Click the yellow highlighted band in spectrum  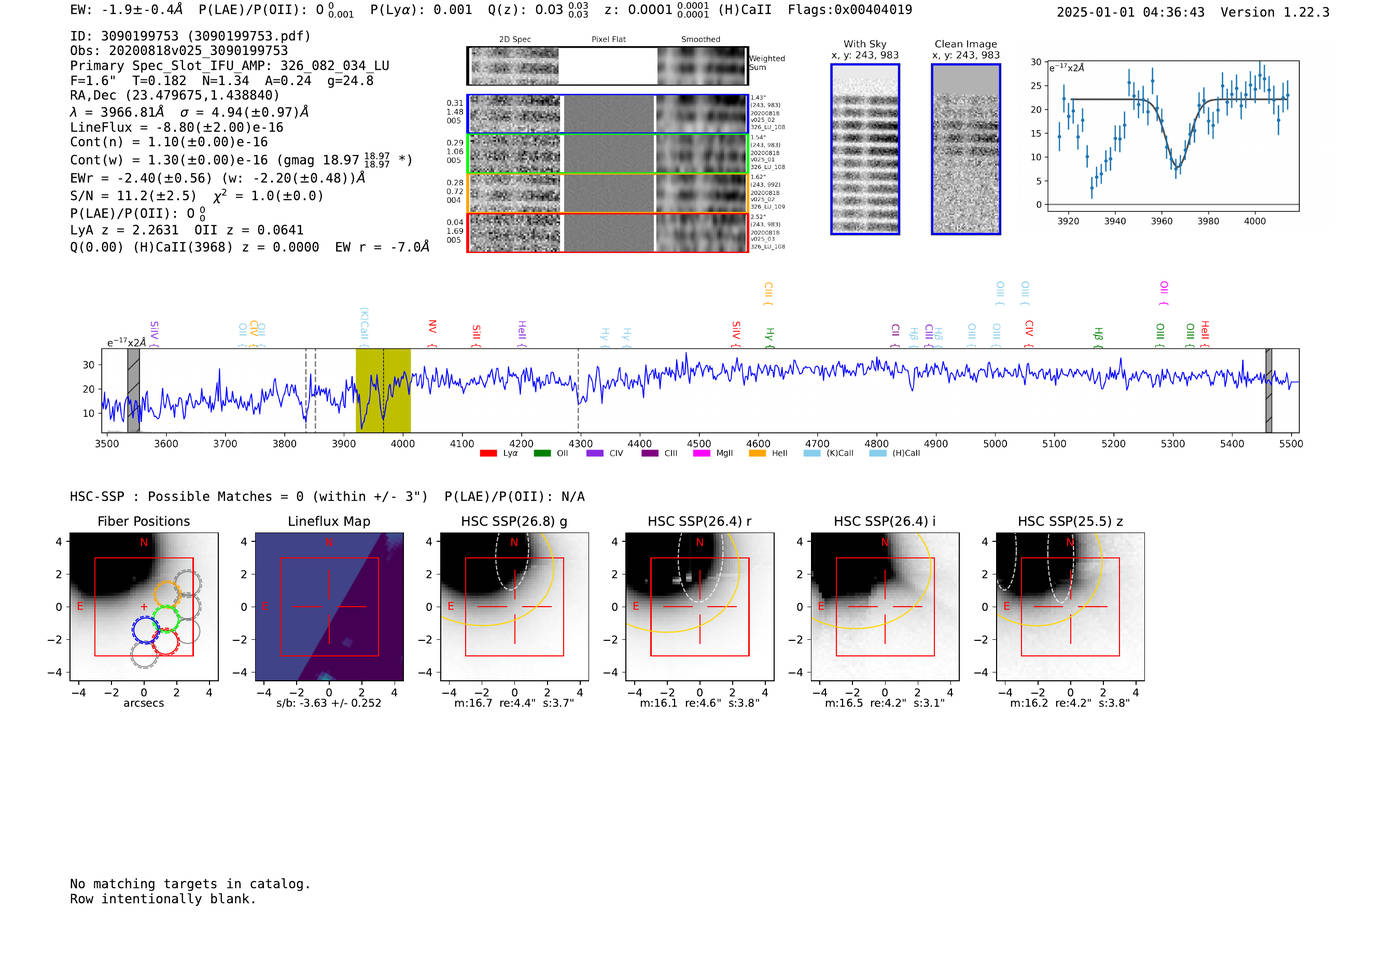tap(383, 390)
